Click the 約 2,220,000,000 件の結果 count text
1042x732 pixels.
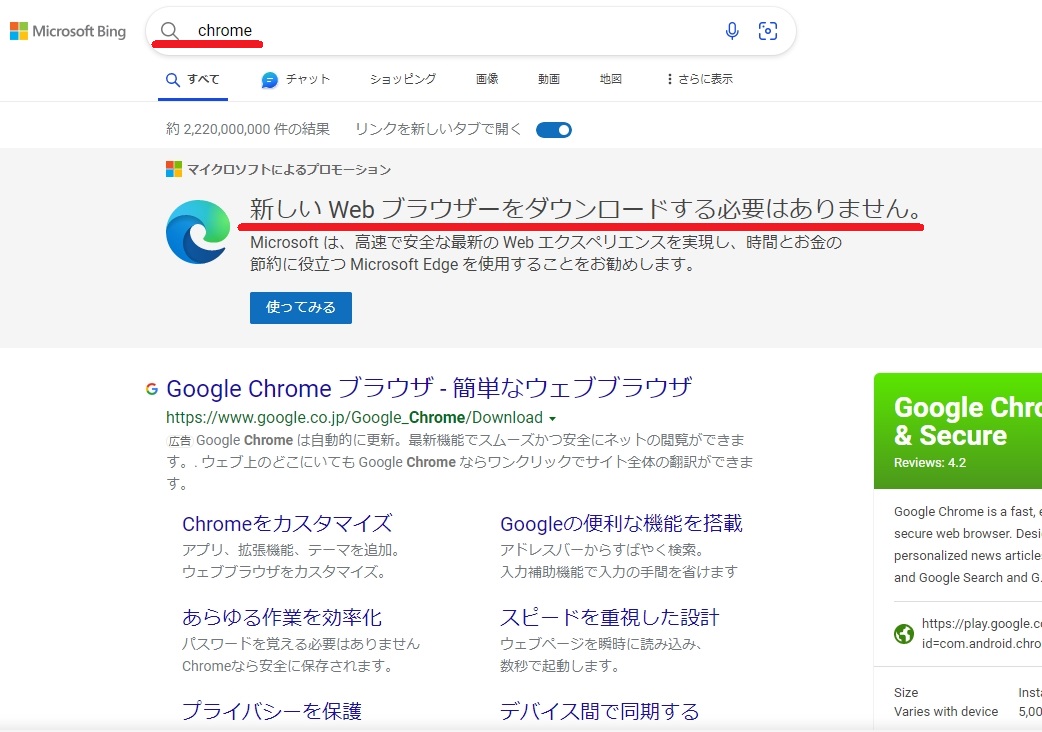pyautogui.click(x=248, y=129)
